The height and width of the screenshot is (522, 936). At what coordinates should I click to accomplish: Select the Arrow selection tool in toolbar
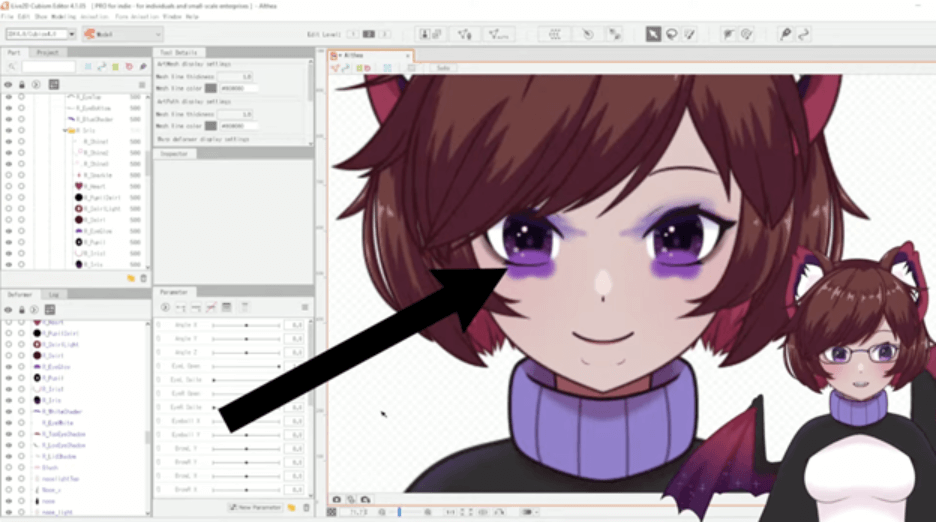click(653, 34)
